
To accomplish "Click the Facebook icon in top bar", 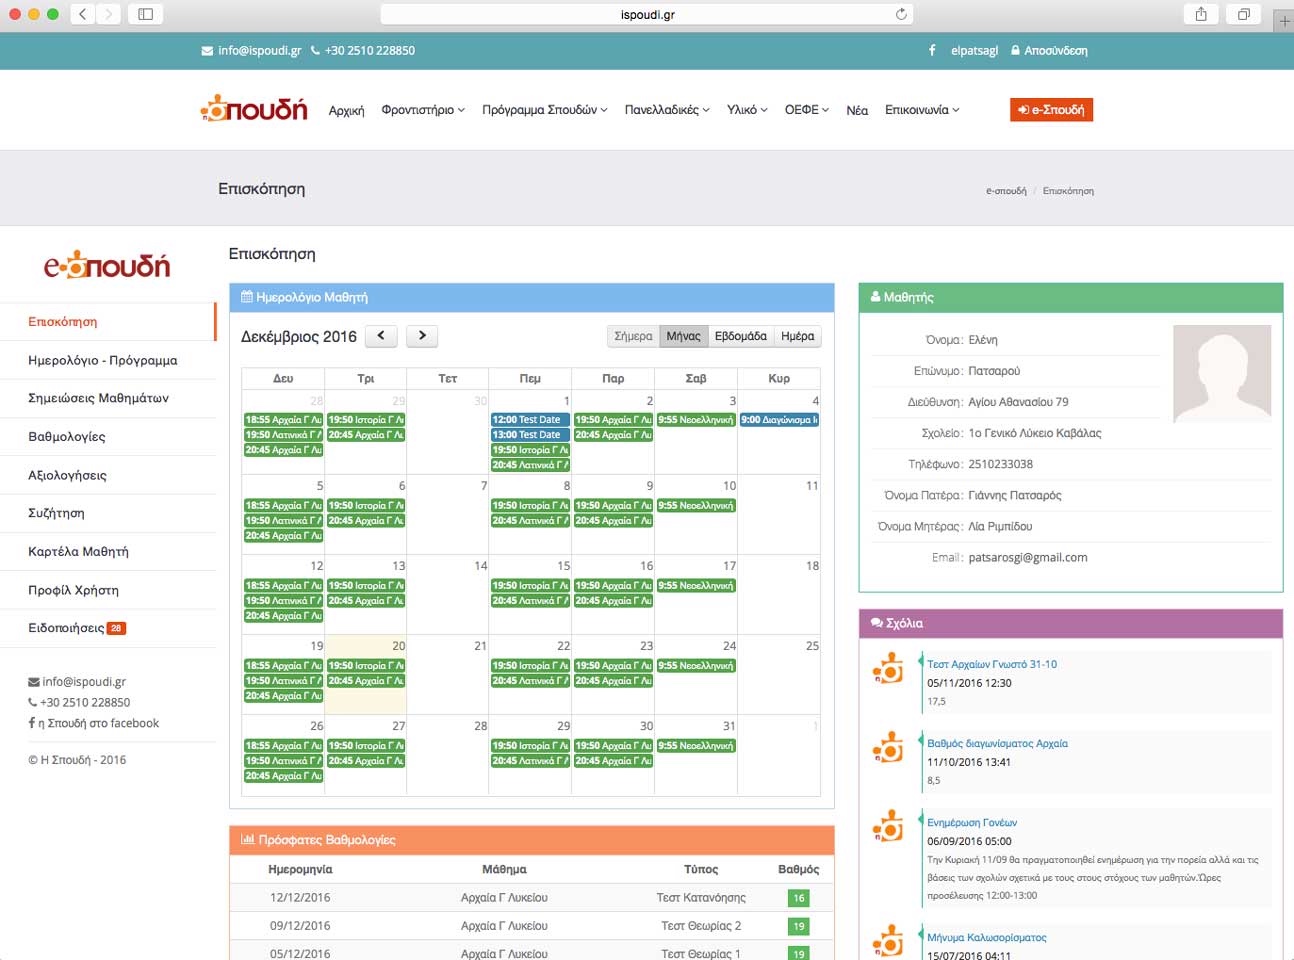I will [932, 50].
